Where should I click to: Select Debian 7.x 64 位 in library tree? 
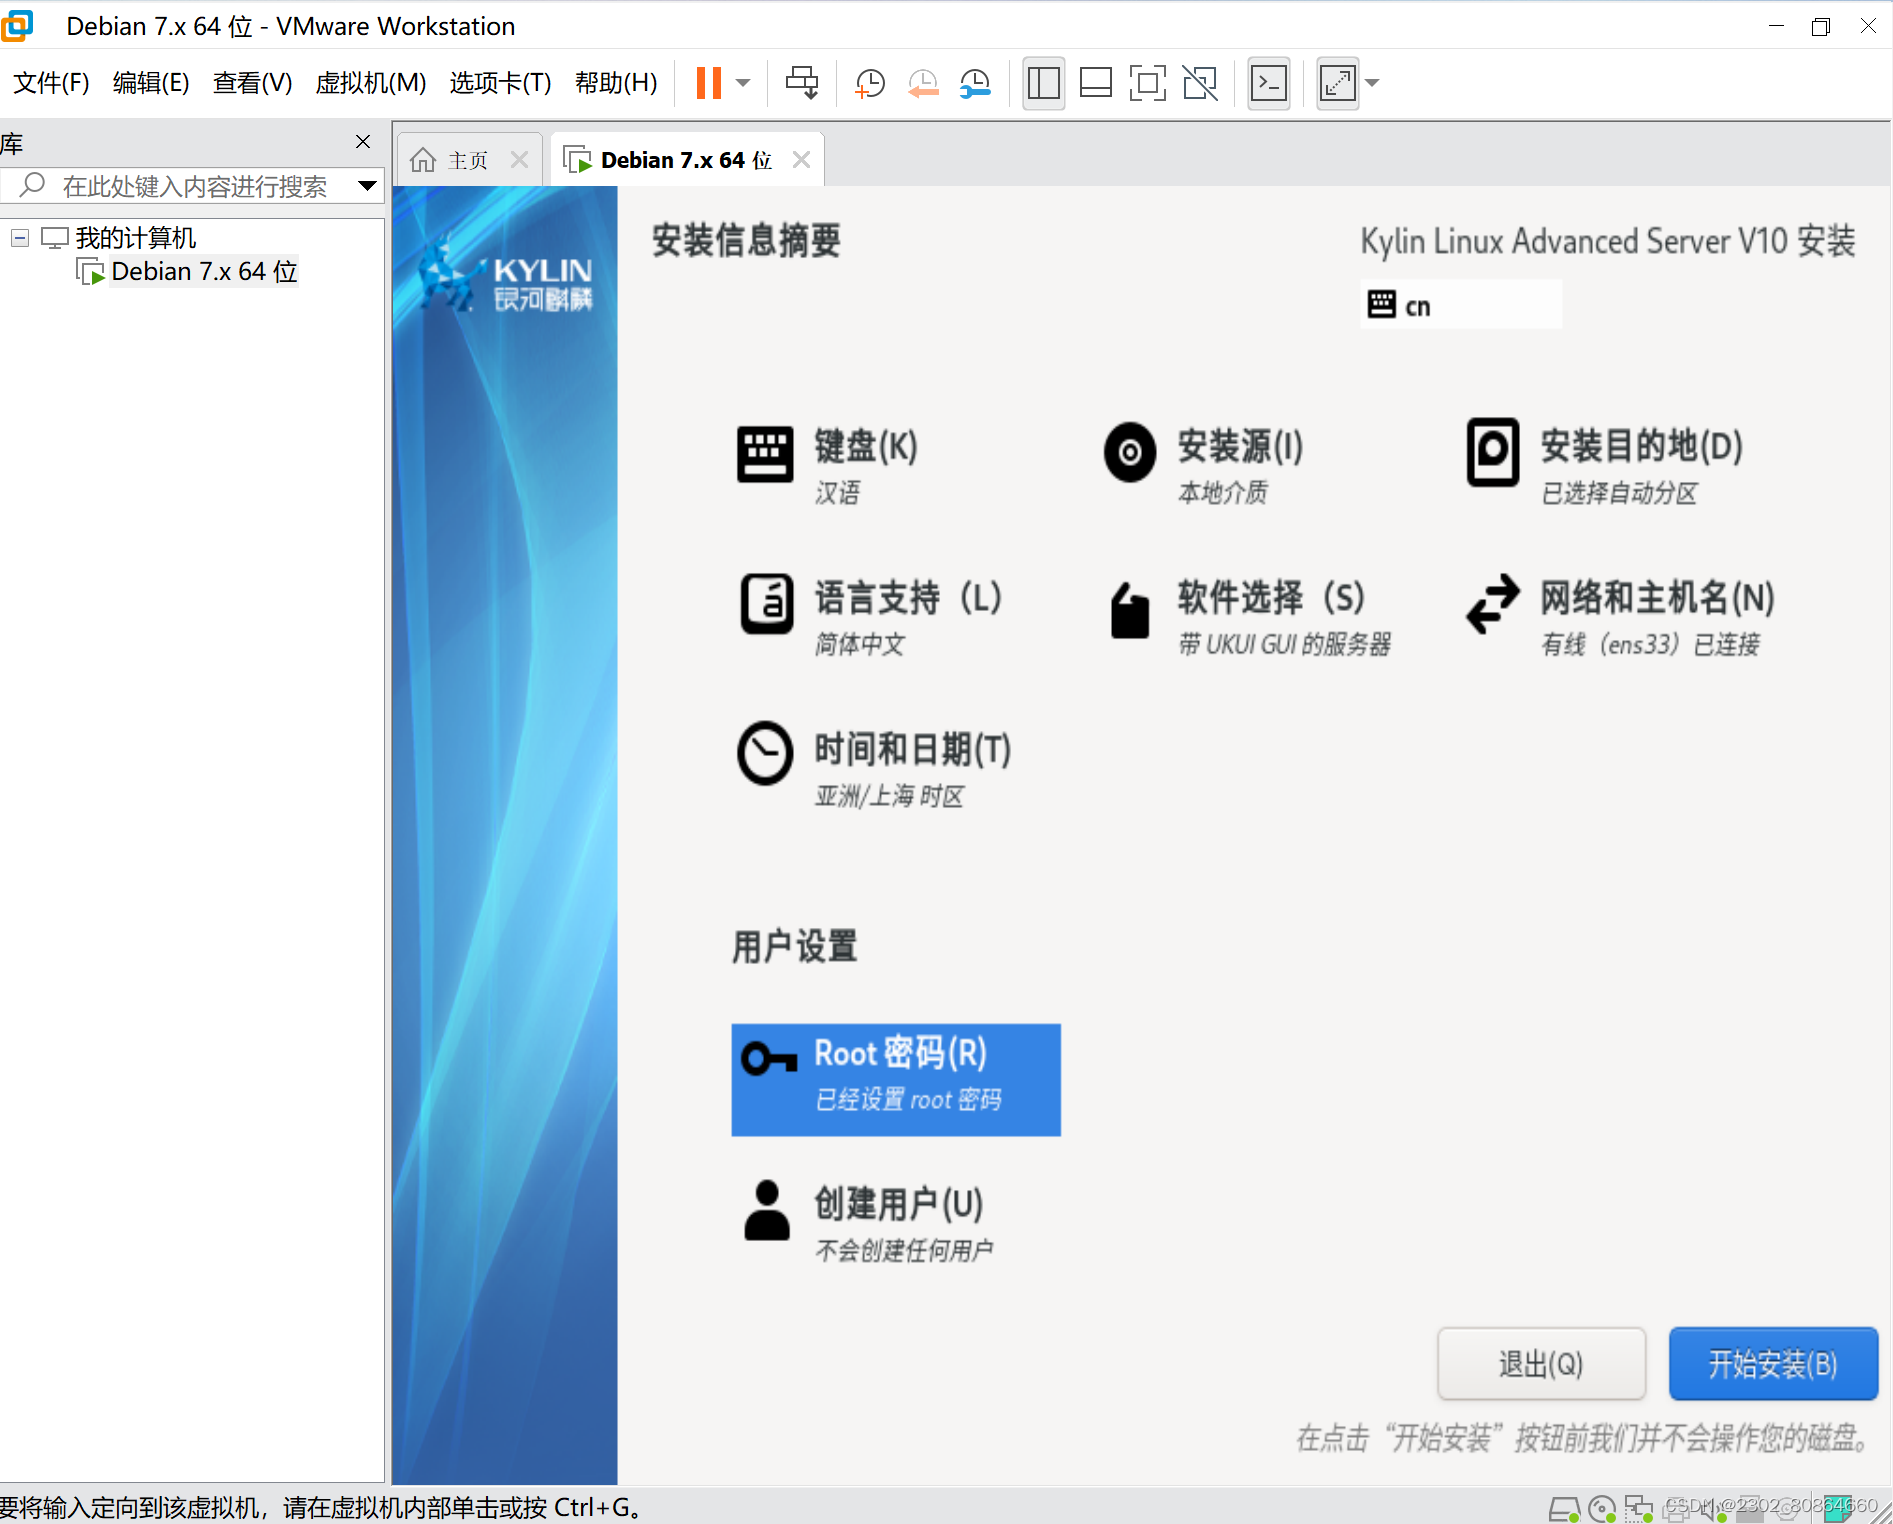coord(204,272)
